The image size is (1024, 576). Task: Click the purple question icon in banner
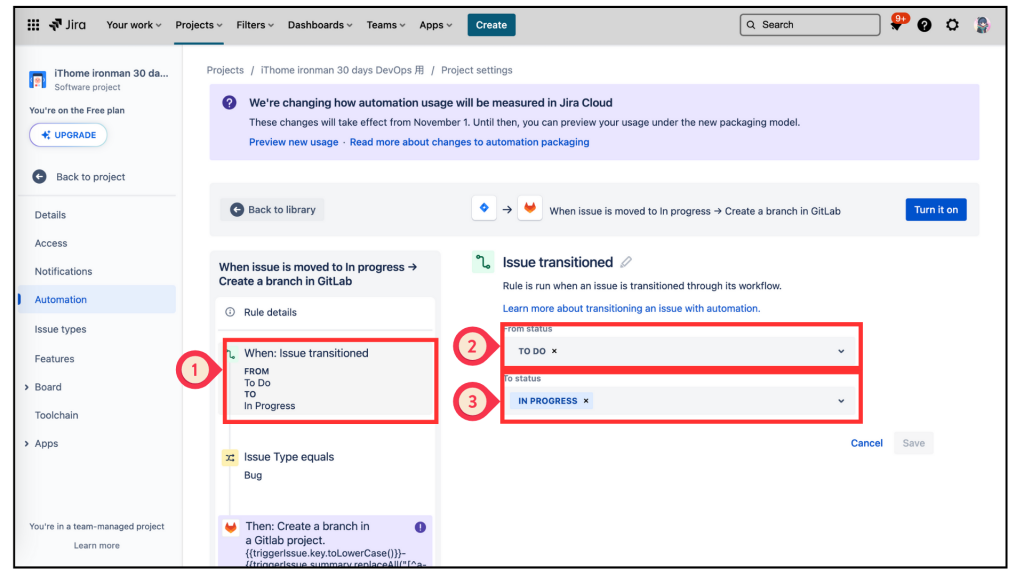pos(229,103)
